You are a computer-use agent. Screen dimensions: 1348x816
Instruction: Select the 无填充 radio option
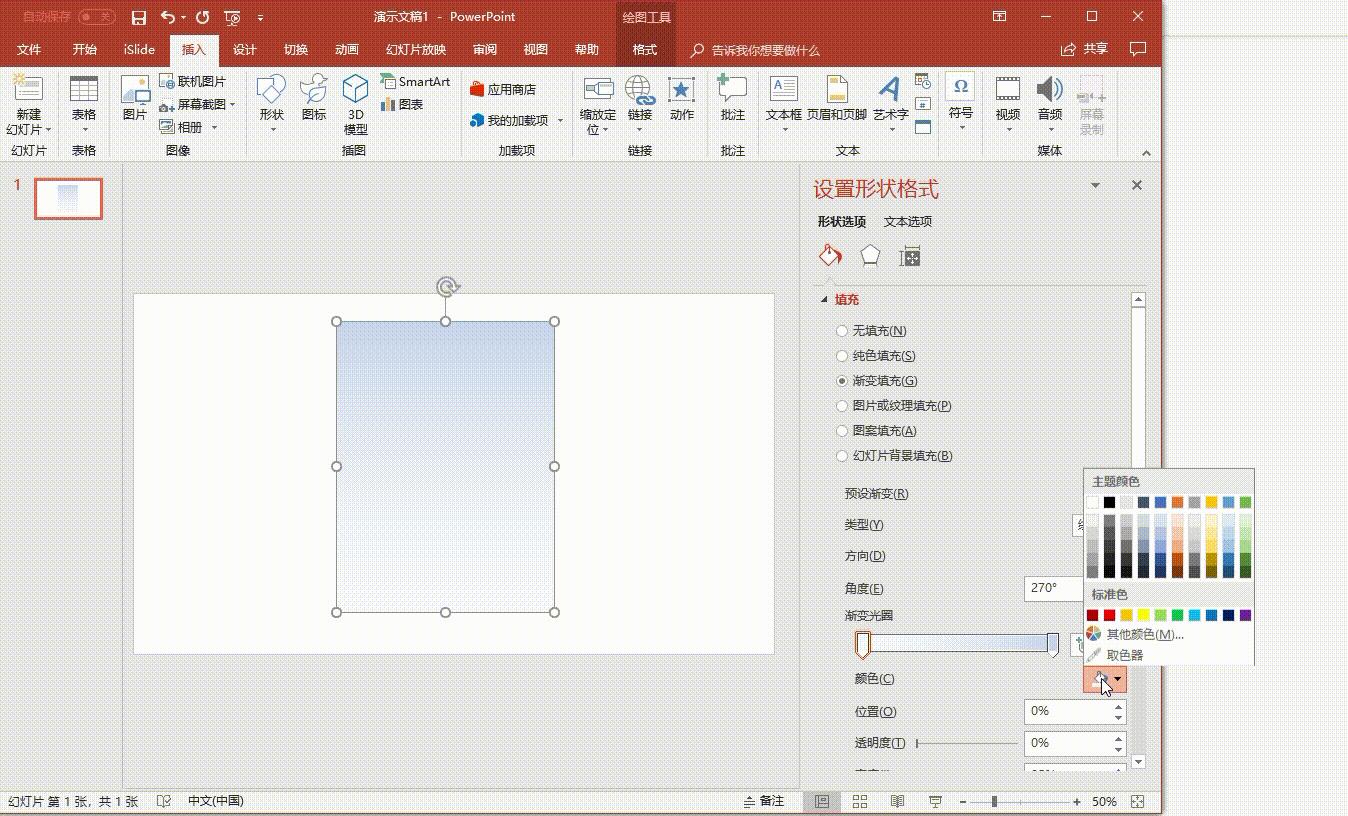[842, 330]
